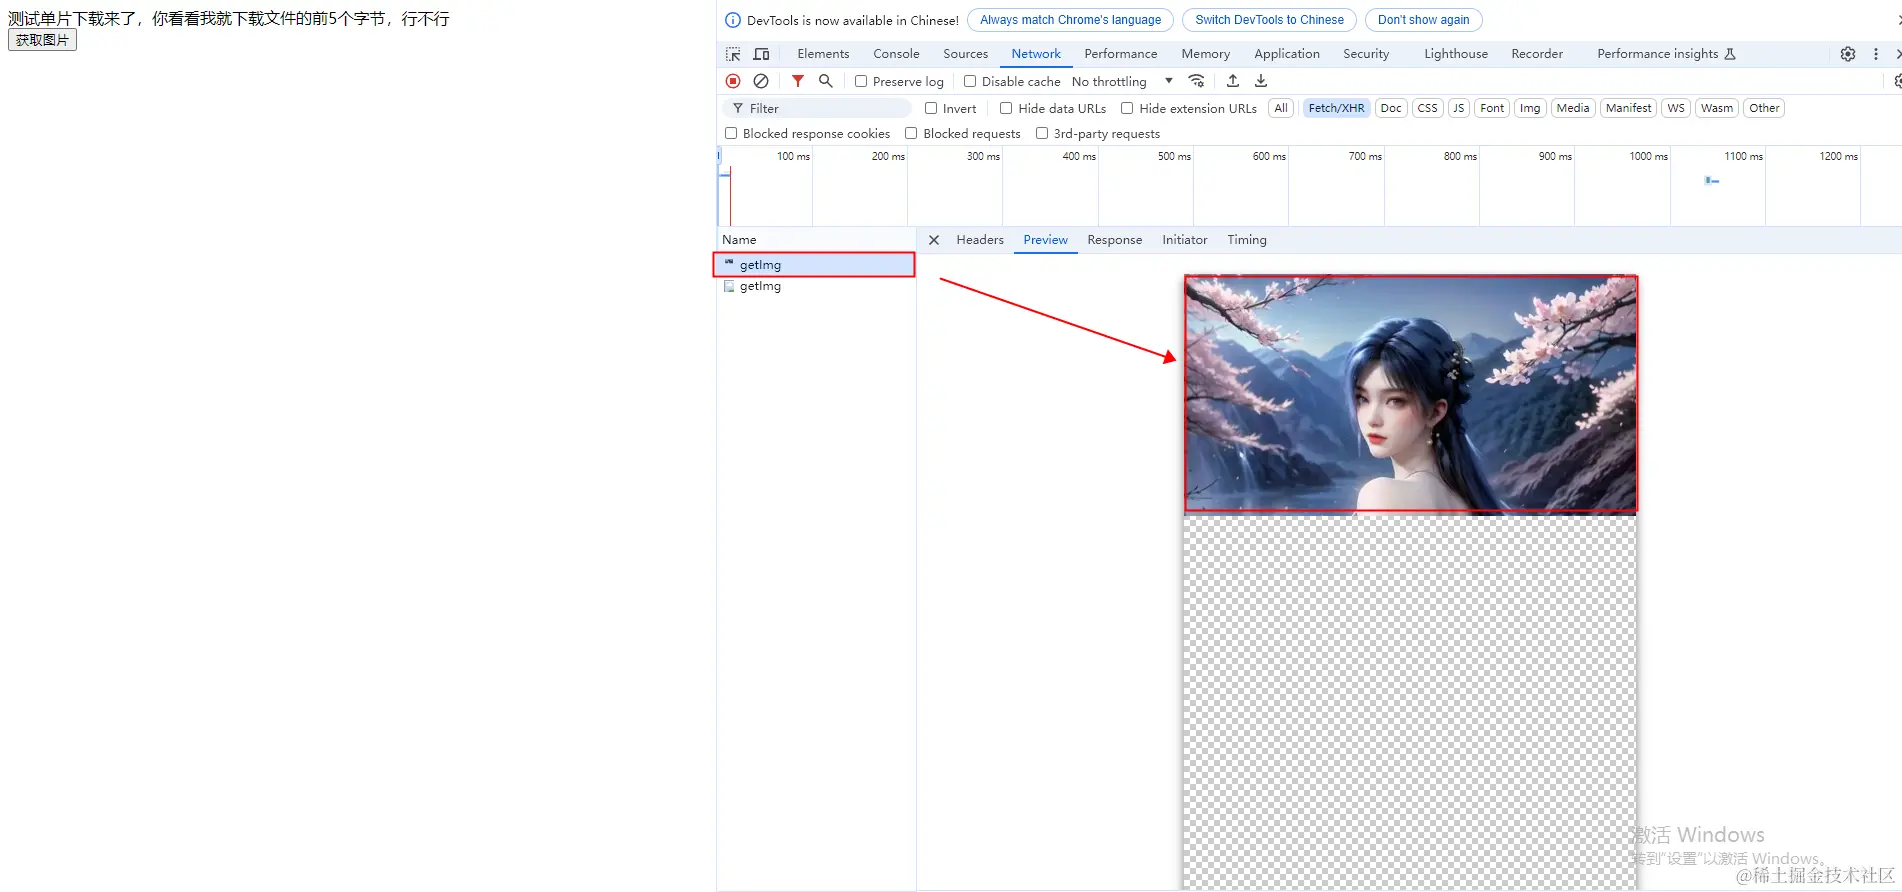The width and height of the screenshot is (1902, 892).
Task: Click Switch DevTools to Chinese
Action: click(1269, 20)
